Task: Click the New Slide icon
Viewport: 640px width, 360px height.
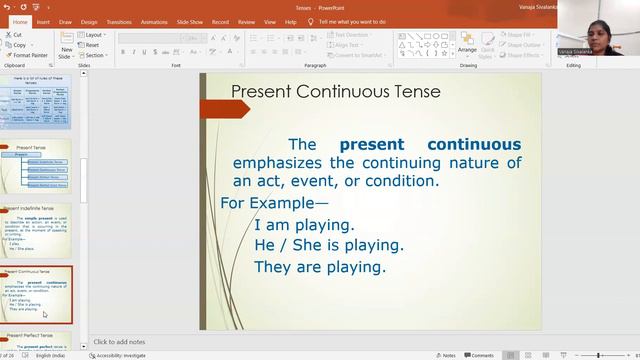Action: [x=67, y=39]
